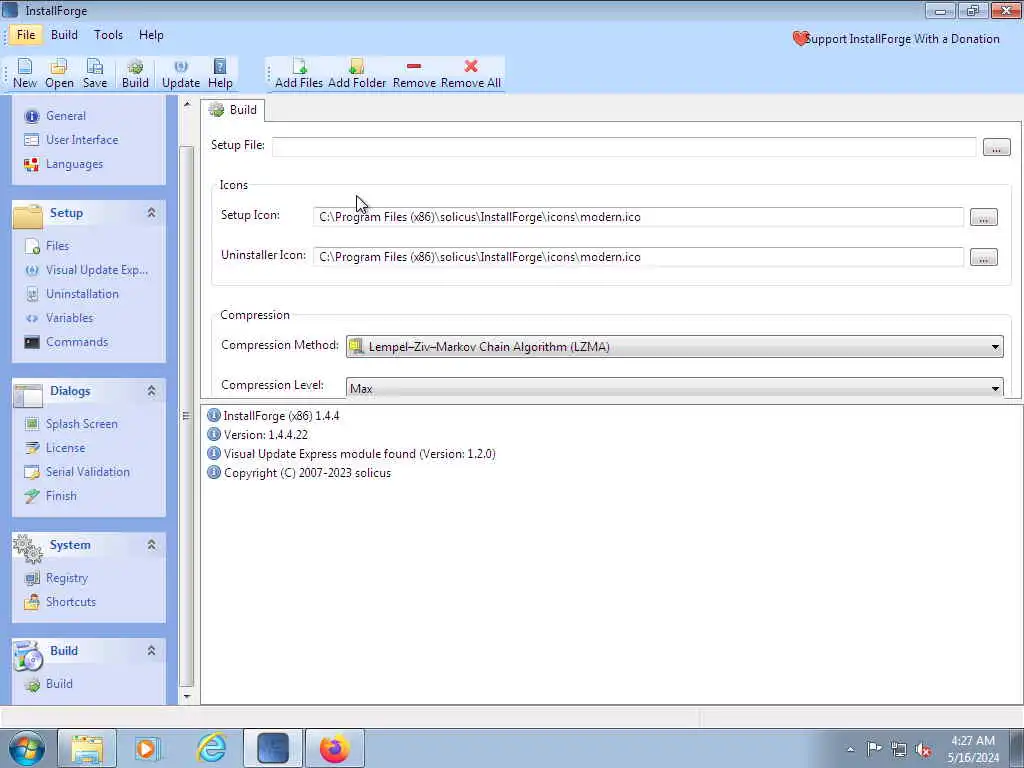Click the Windows Start button

pos(27,748)
